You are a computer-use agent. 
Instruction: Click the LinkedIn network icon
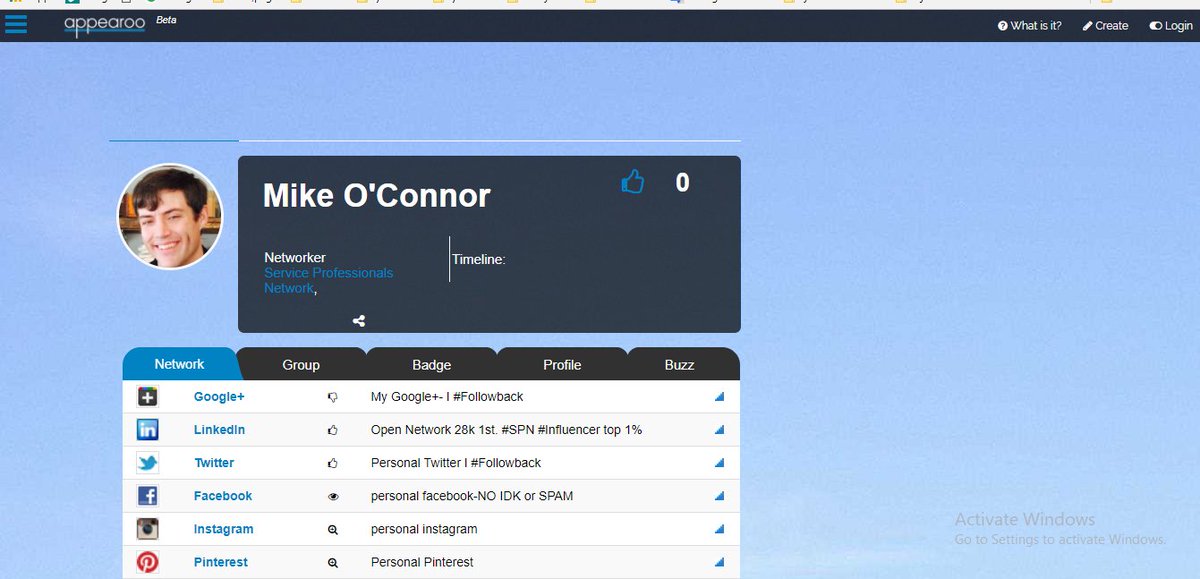pos(148,430)
